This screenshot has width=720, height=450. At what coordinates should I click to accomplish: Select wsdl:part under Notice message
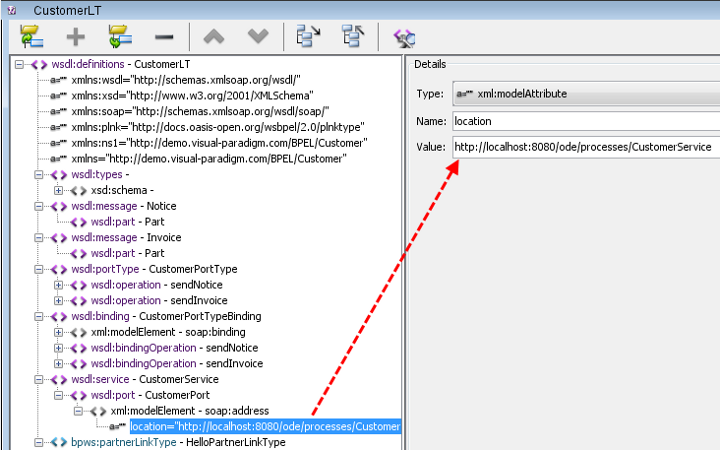point(127,222)
